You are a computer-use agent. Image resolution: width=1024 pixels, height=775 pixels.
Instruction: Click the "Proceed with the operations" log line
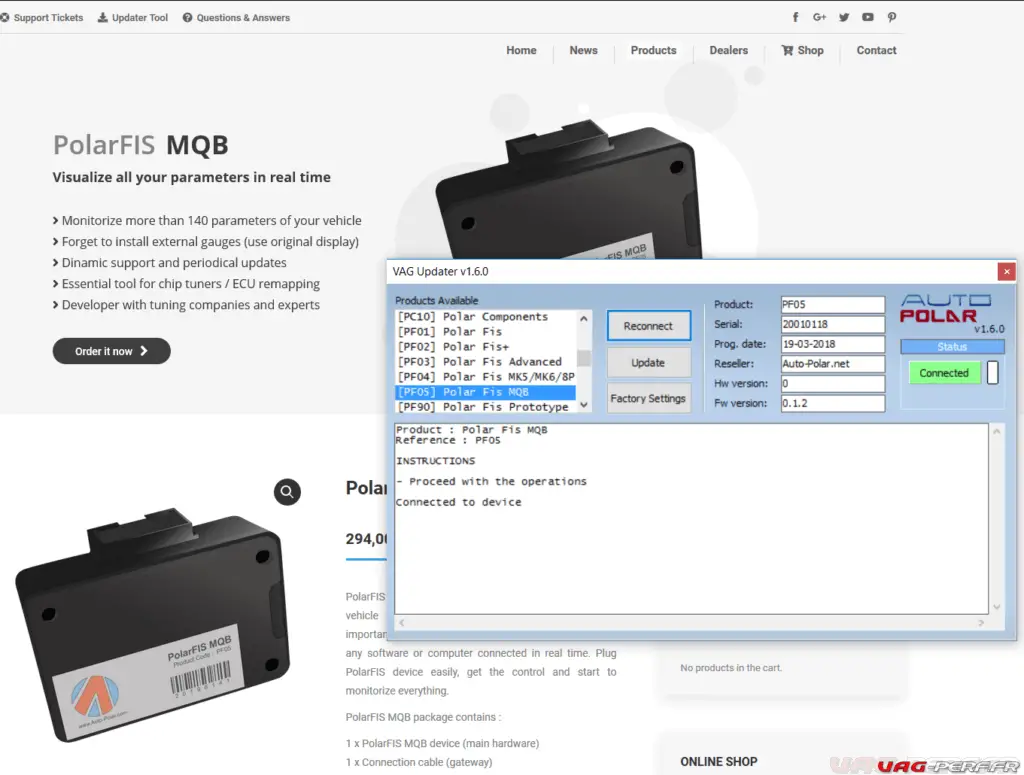491,481
